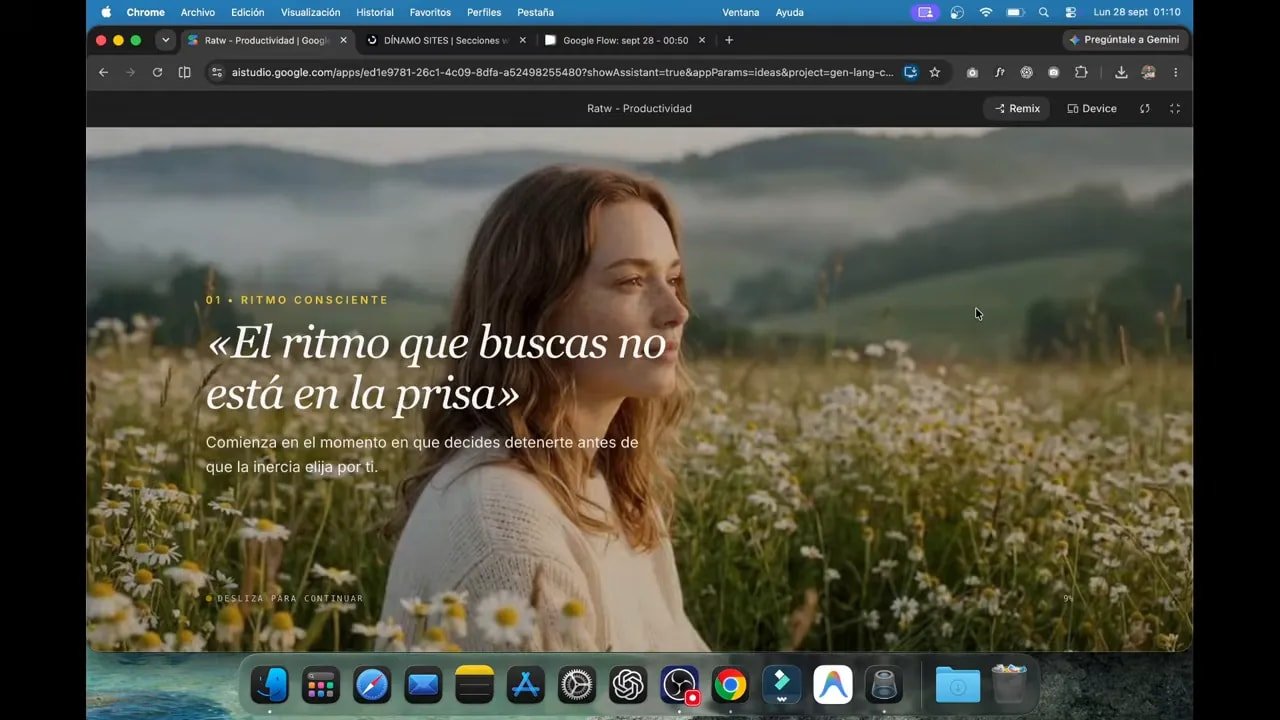Viewport: 1280px width, 720px height.
Task: Reload the app preview via refresh icon
Action: [1145, 108]
